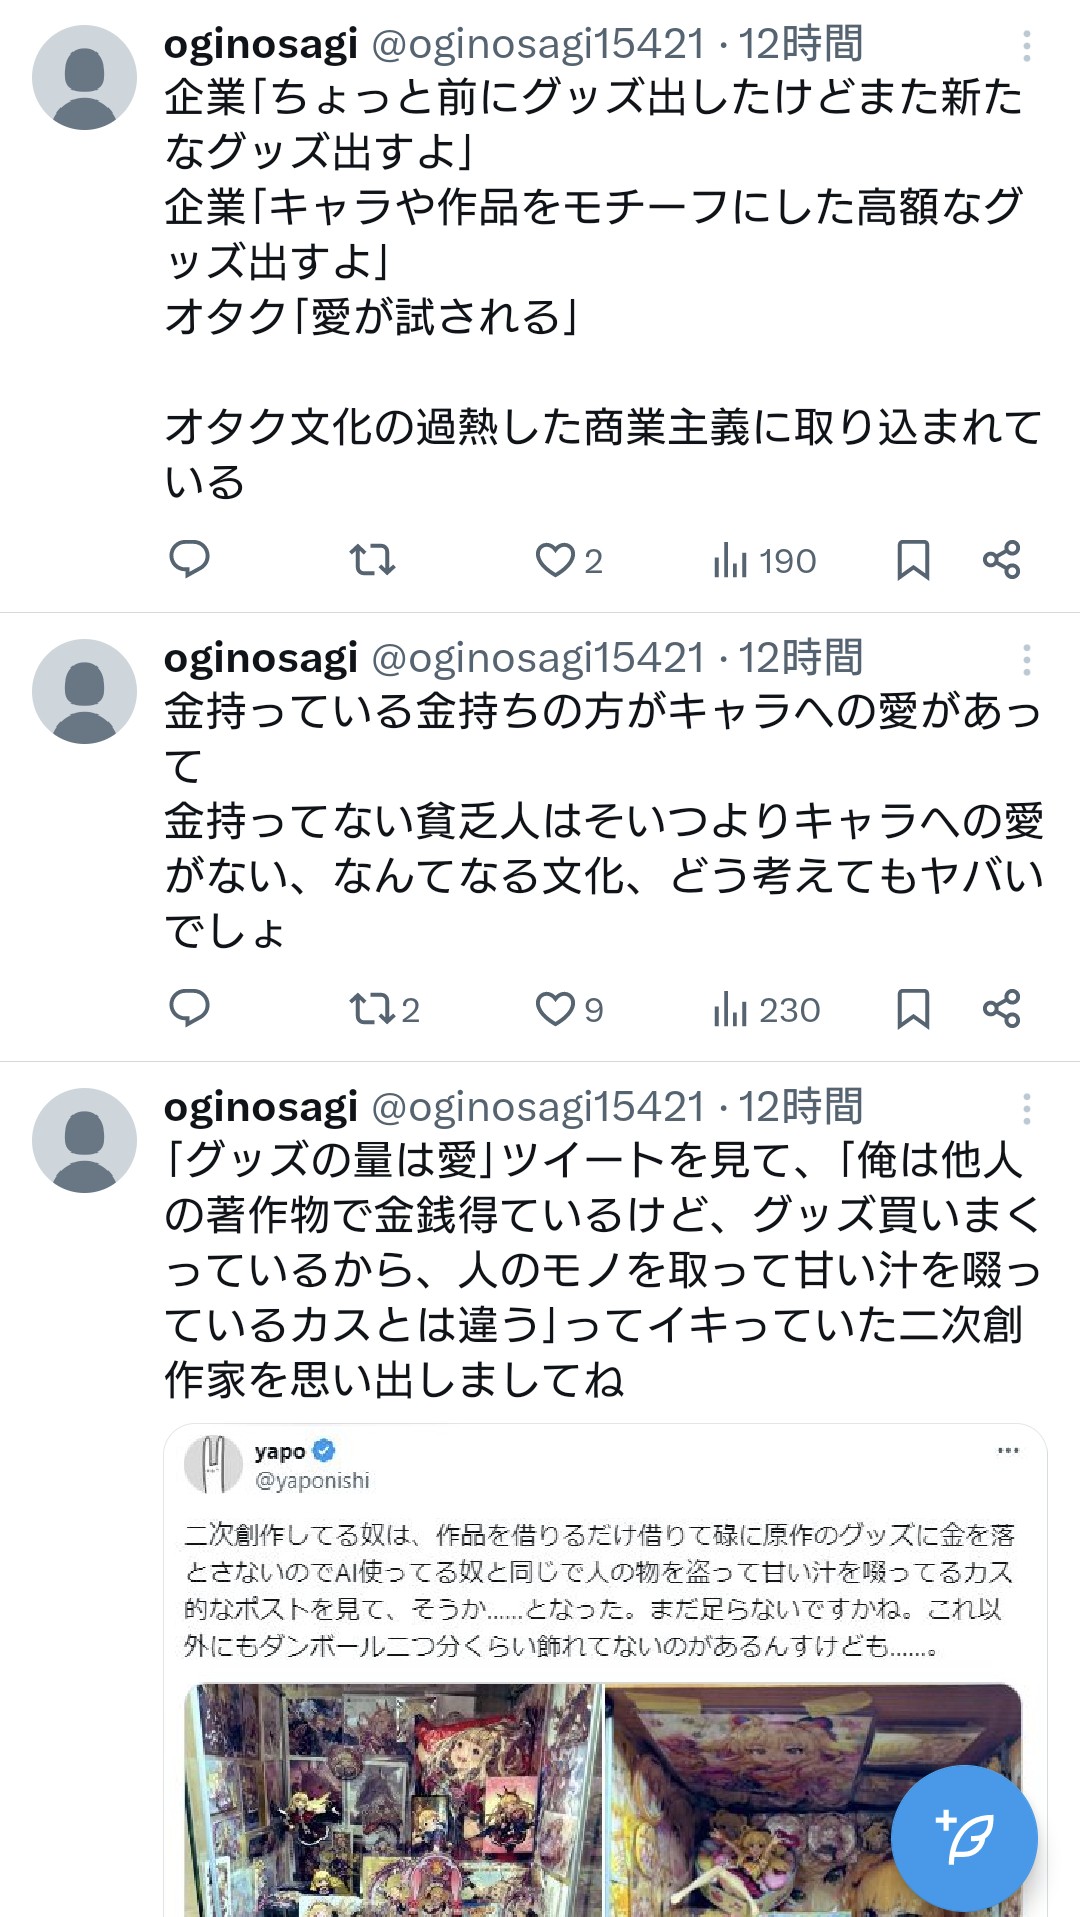The width and height of the screenshot is (1080, 1917).
Task: Compose a new tweet with floating button
Action: (x=964, y=1838)
